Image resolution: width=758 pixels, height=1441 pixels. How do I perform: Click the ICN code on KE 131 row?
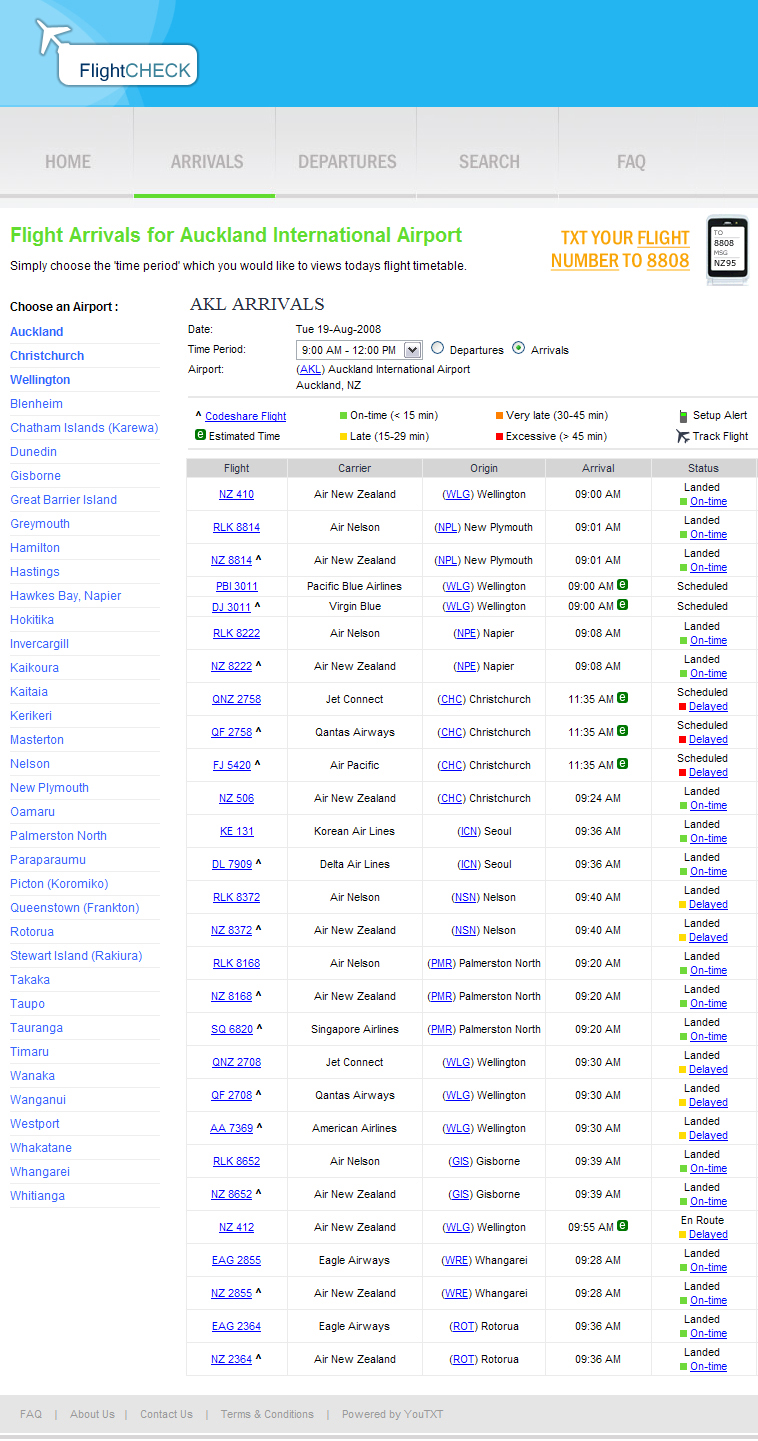(x=468, y=831)
